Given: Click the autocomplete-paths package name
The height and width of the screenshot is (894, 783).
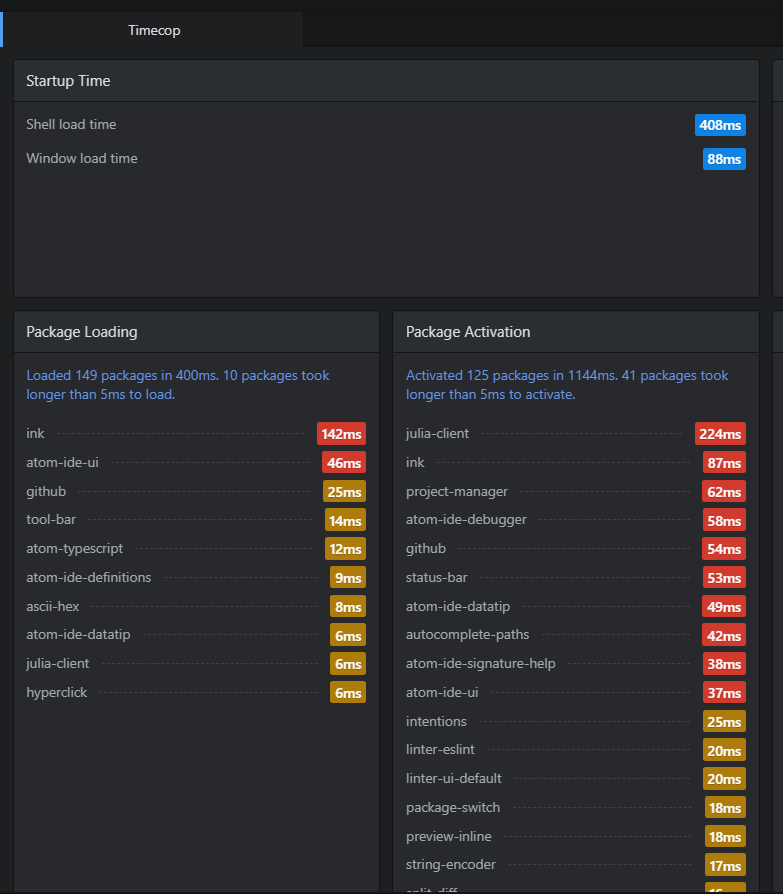Looking at the screenshot, I should (468, 635).
